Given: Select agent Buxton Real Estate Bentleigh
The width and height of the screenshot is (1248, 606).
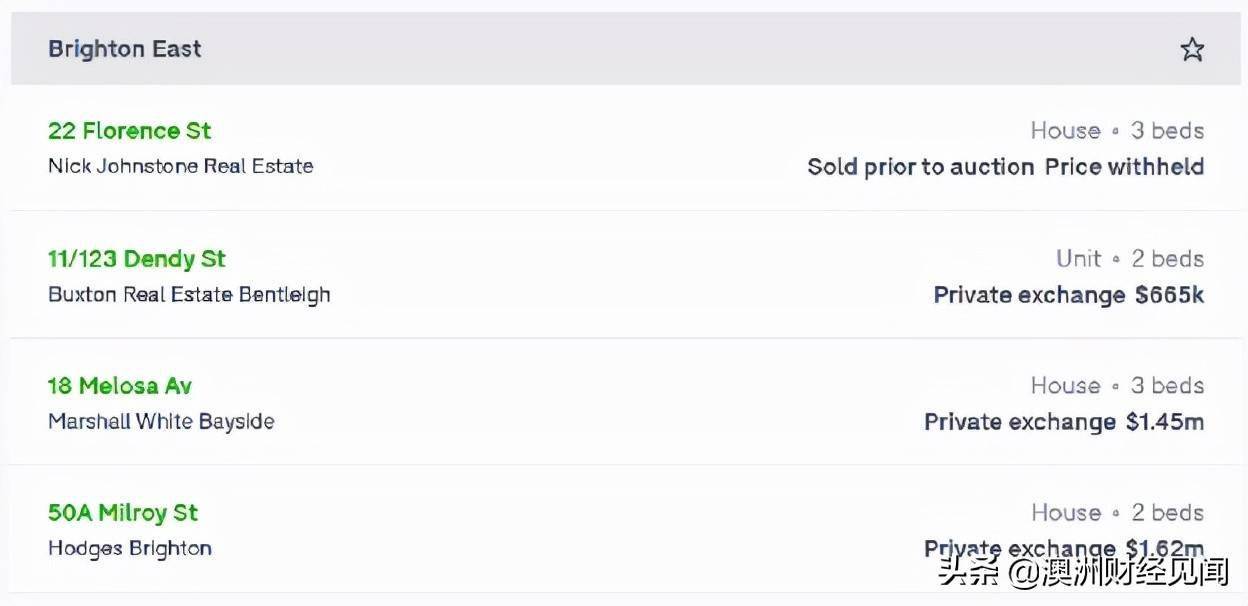Looking at the screenshot, I should click(189, 294).
